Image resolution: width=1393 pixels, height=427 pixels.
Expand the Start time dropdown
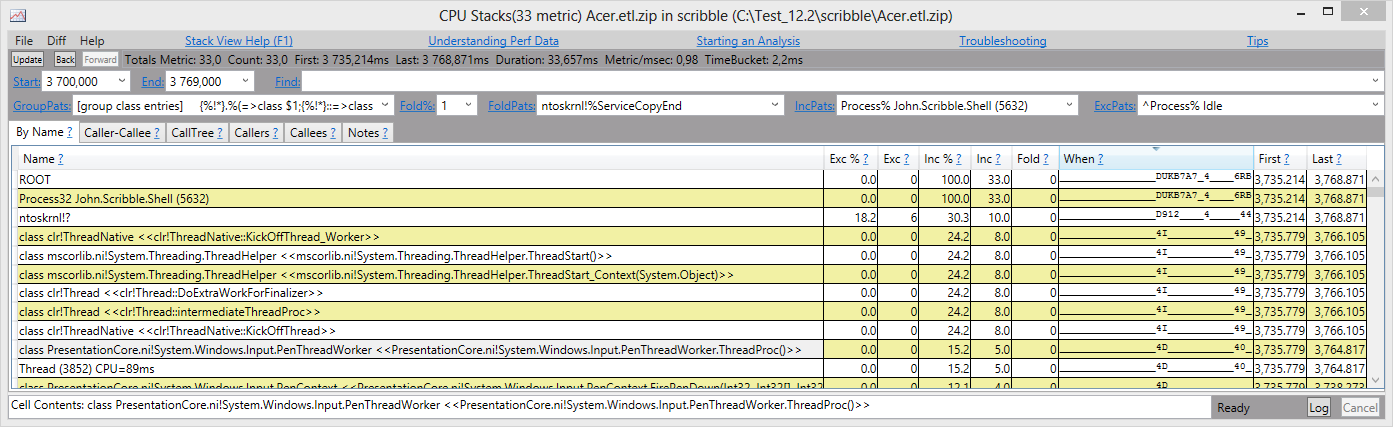tap(123, 82)
